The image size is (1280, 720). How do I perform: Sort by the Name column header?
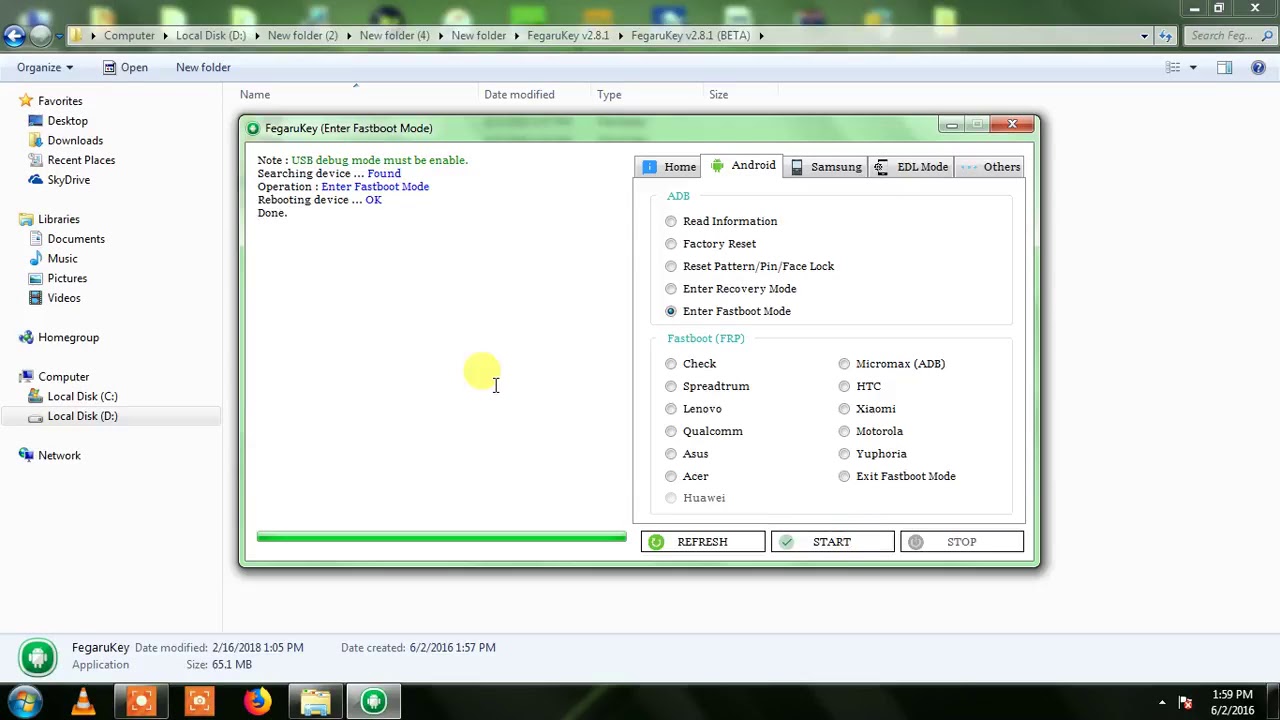[255, 95]
